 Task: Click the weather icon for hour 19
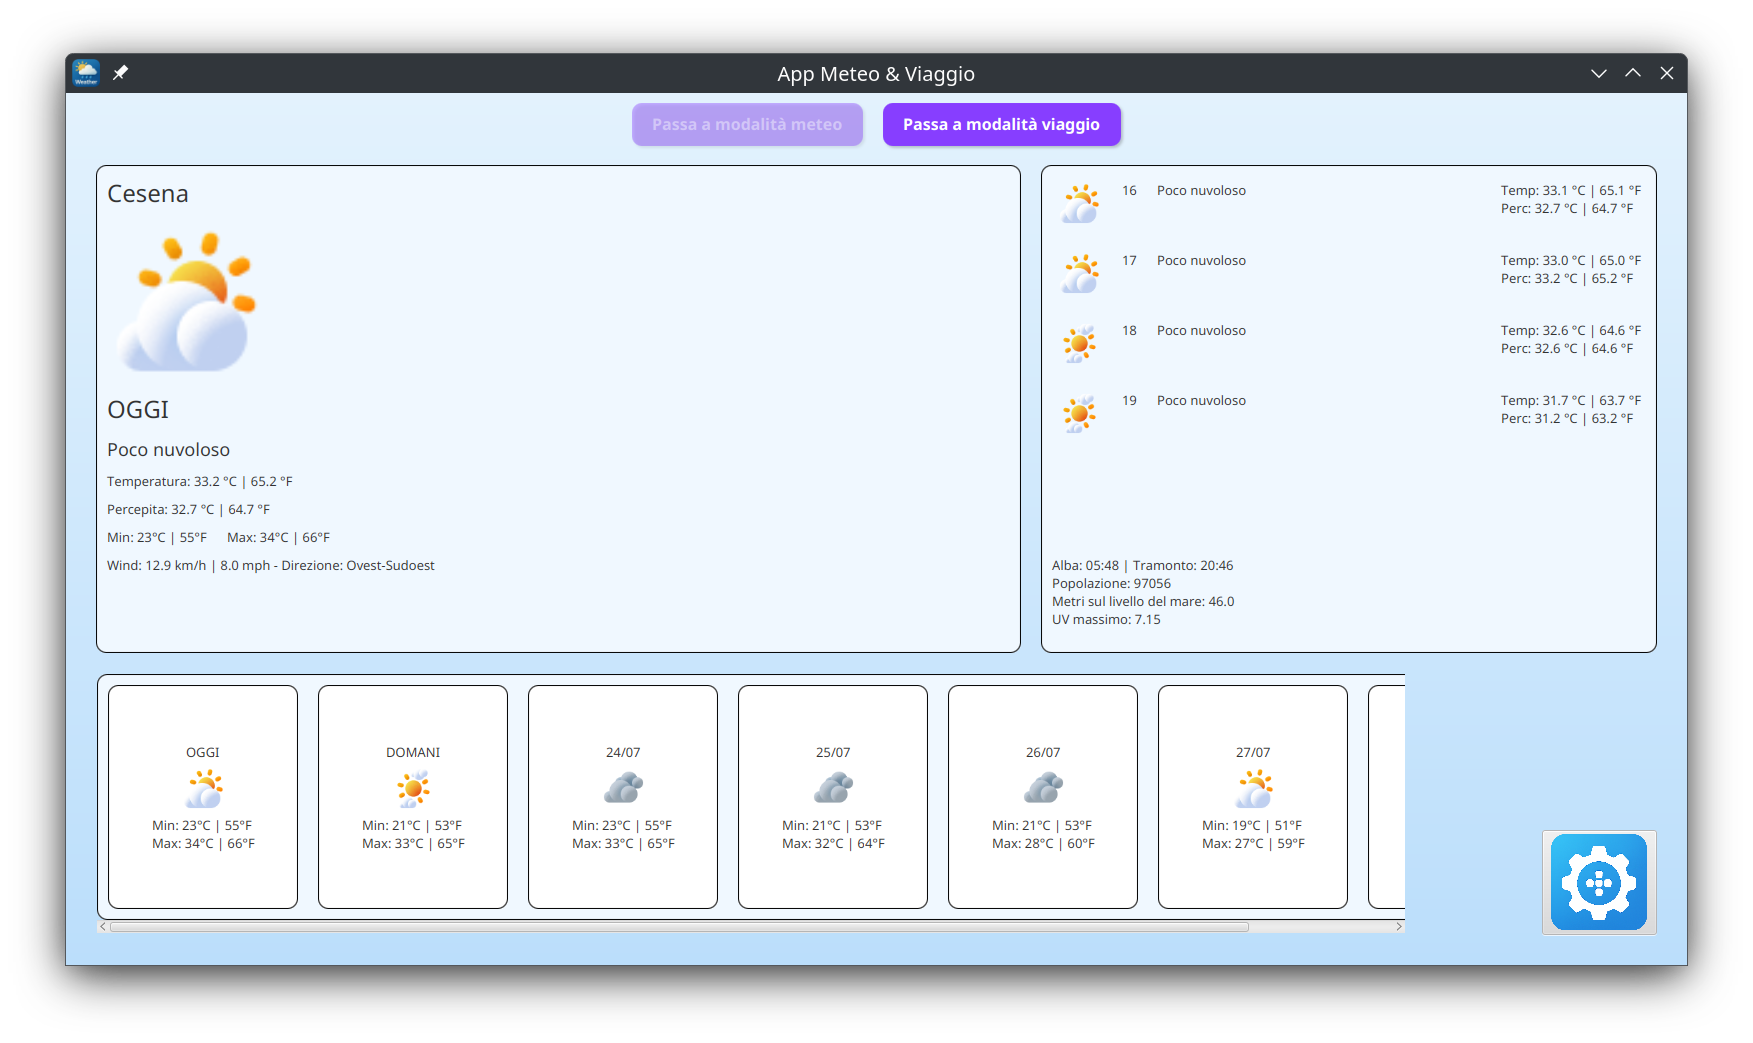click(1080, 412)
